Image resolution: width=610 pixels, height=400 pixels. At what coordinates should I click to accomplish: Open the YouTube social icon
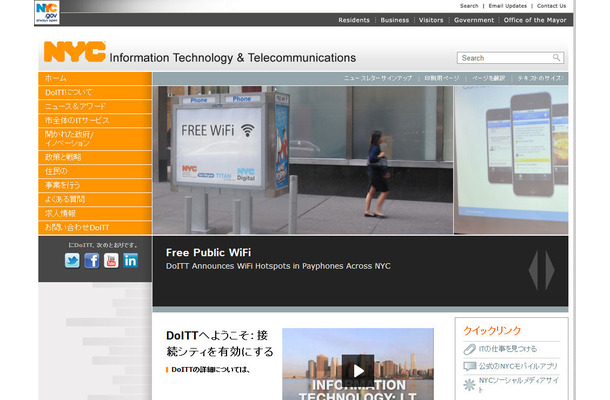click(x=111, y=260)
